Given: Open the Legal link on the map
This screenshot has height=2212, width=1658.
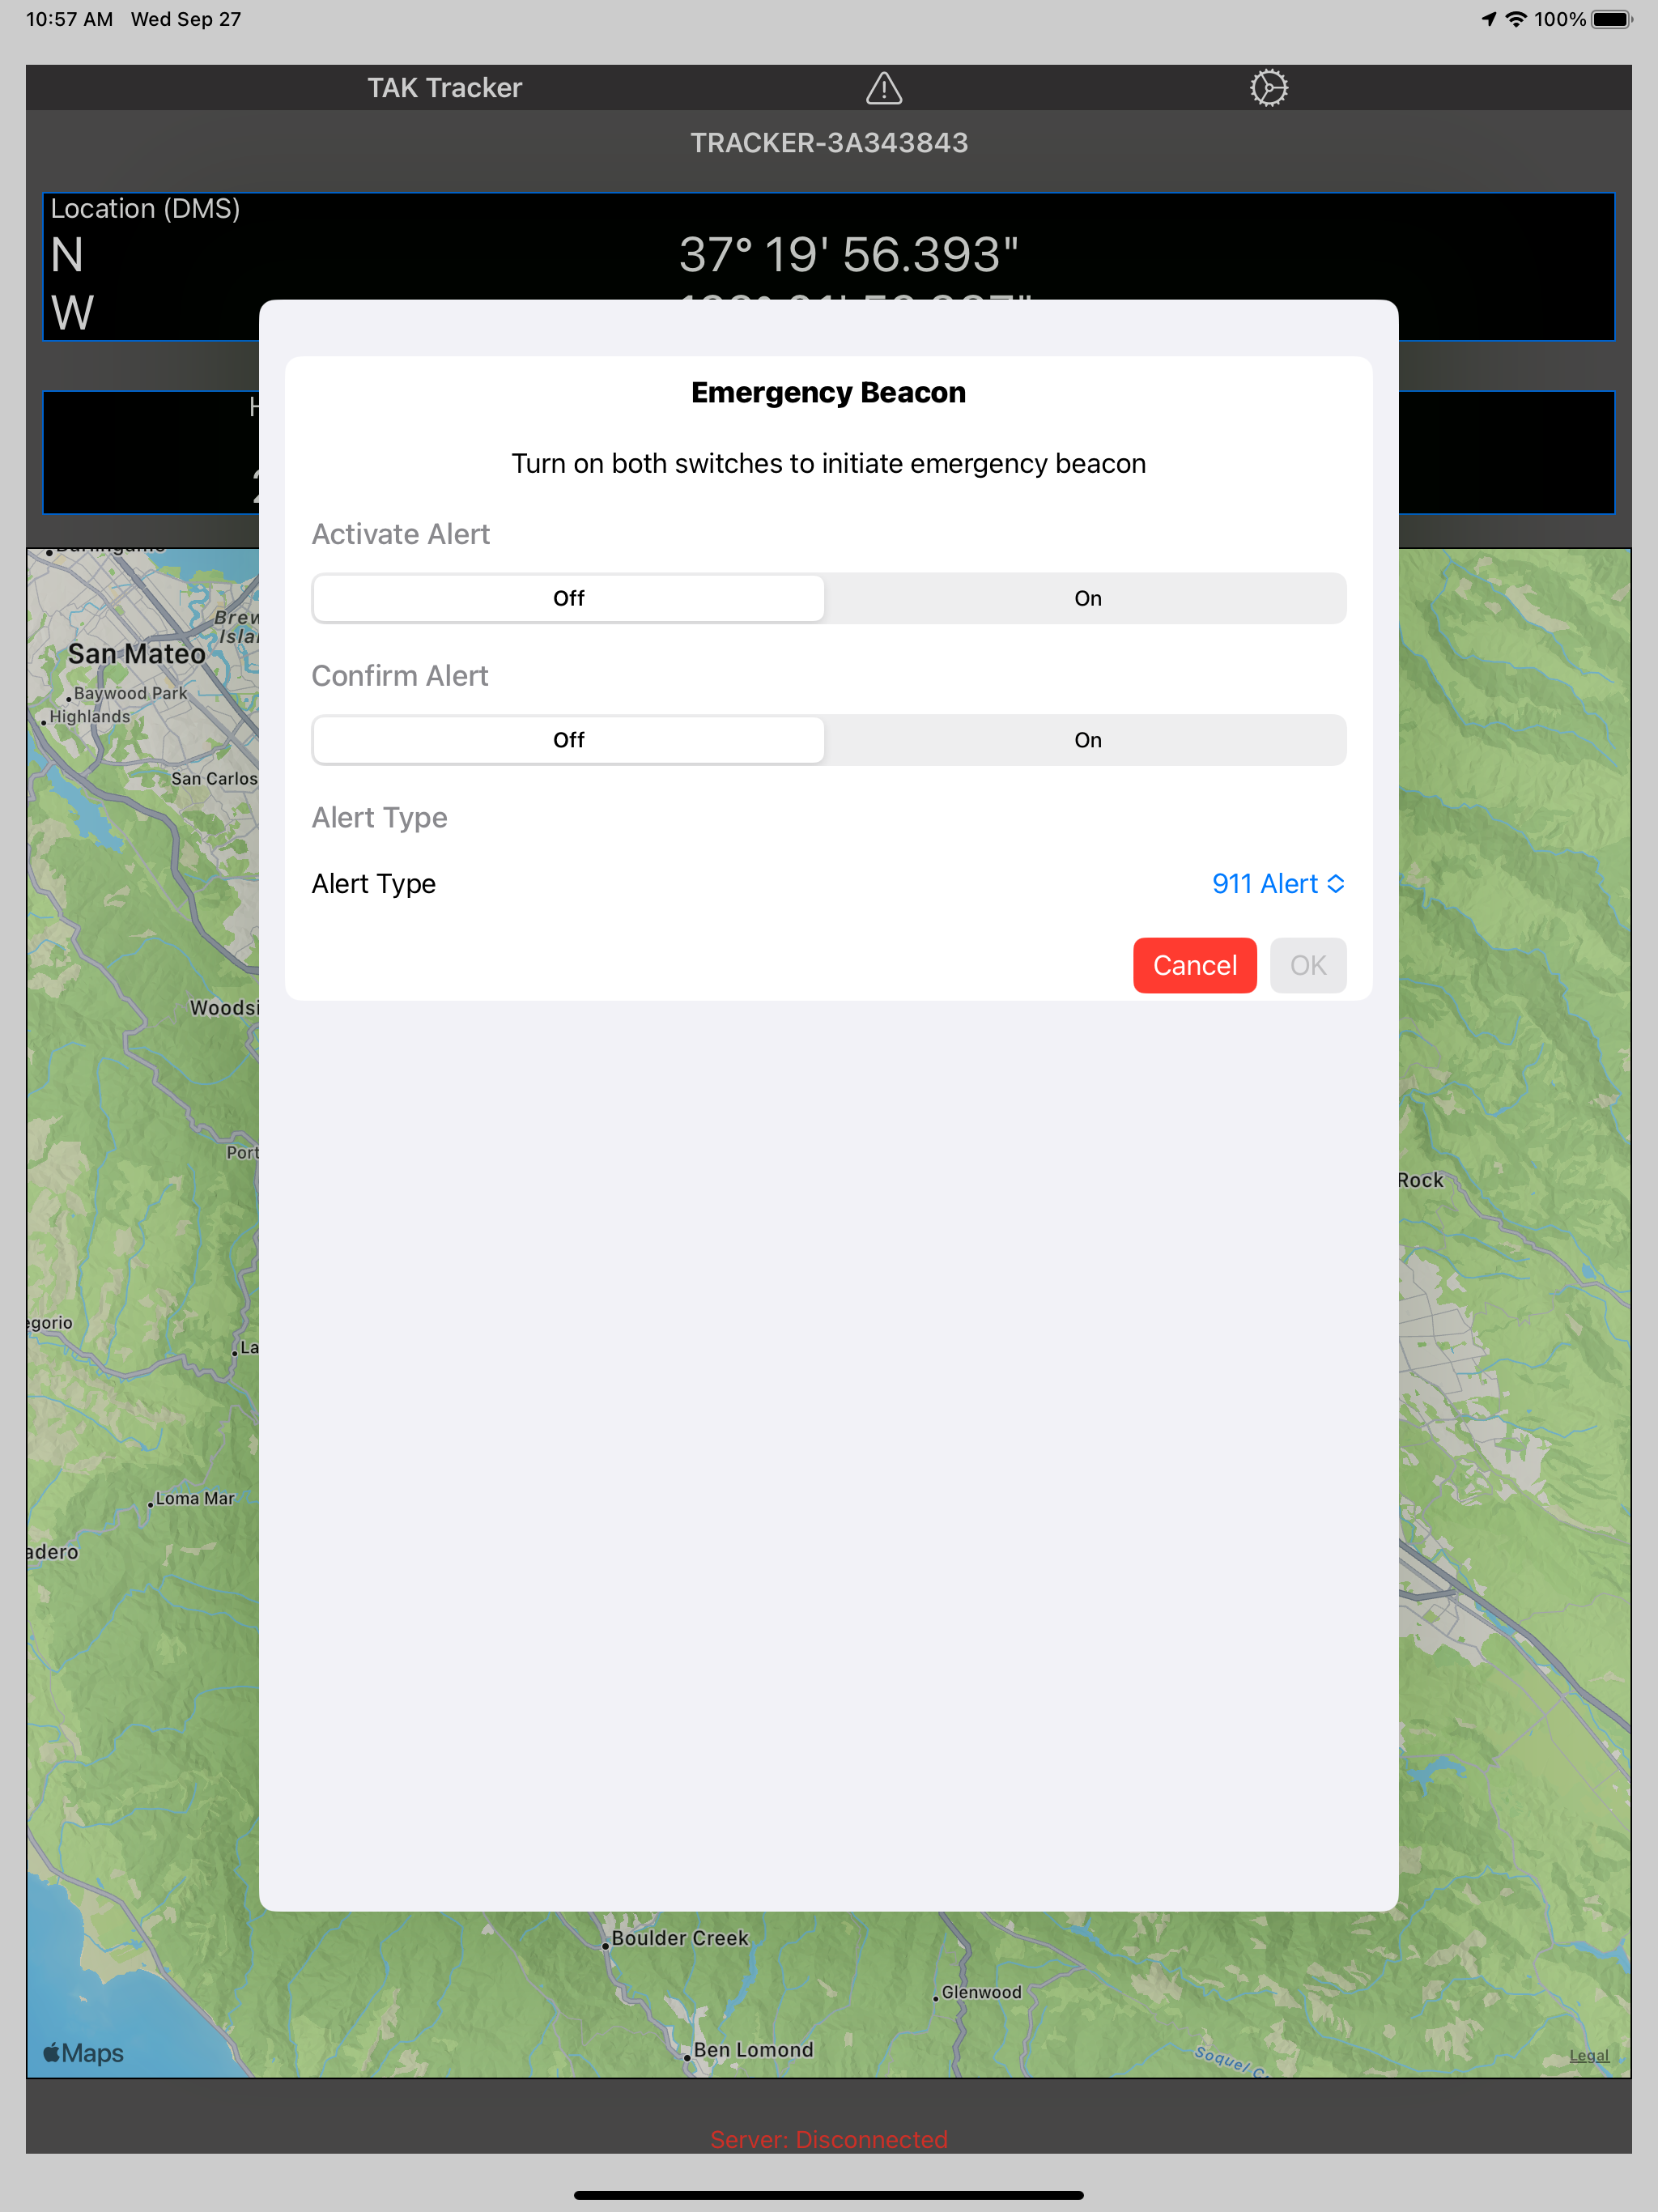Looking at the screenshot, I should pyautogui.click(x=1589, y=2055).
